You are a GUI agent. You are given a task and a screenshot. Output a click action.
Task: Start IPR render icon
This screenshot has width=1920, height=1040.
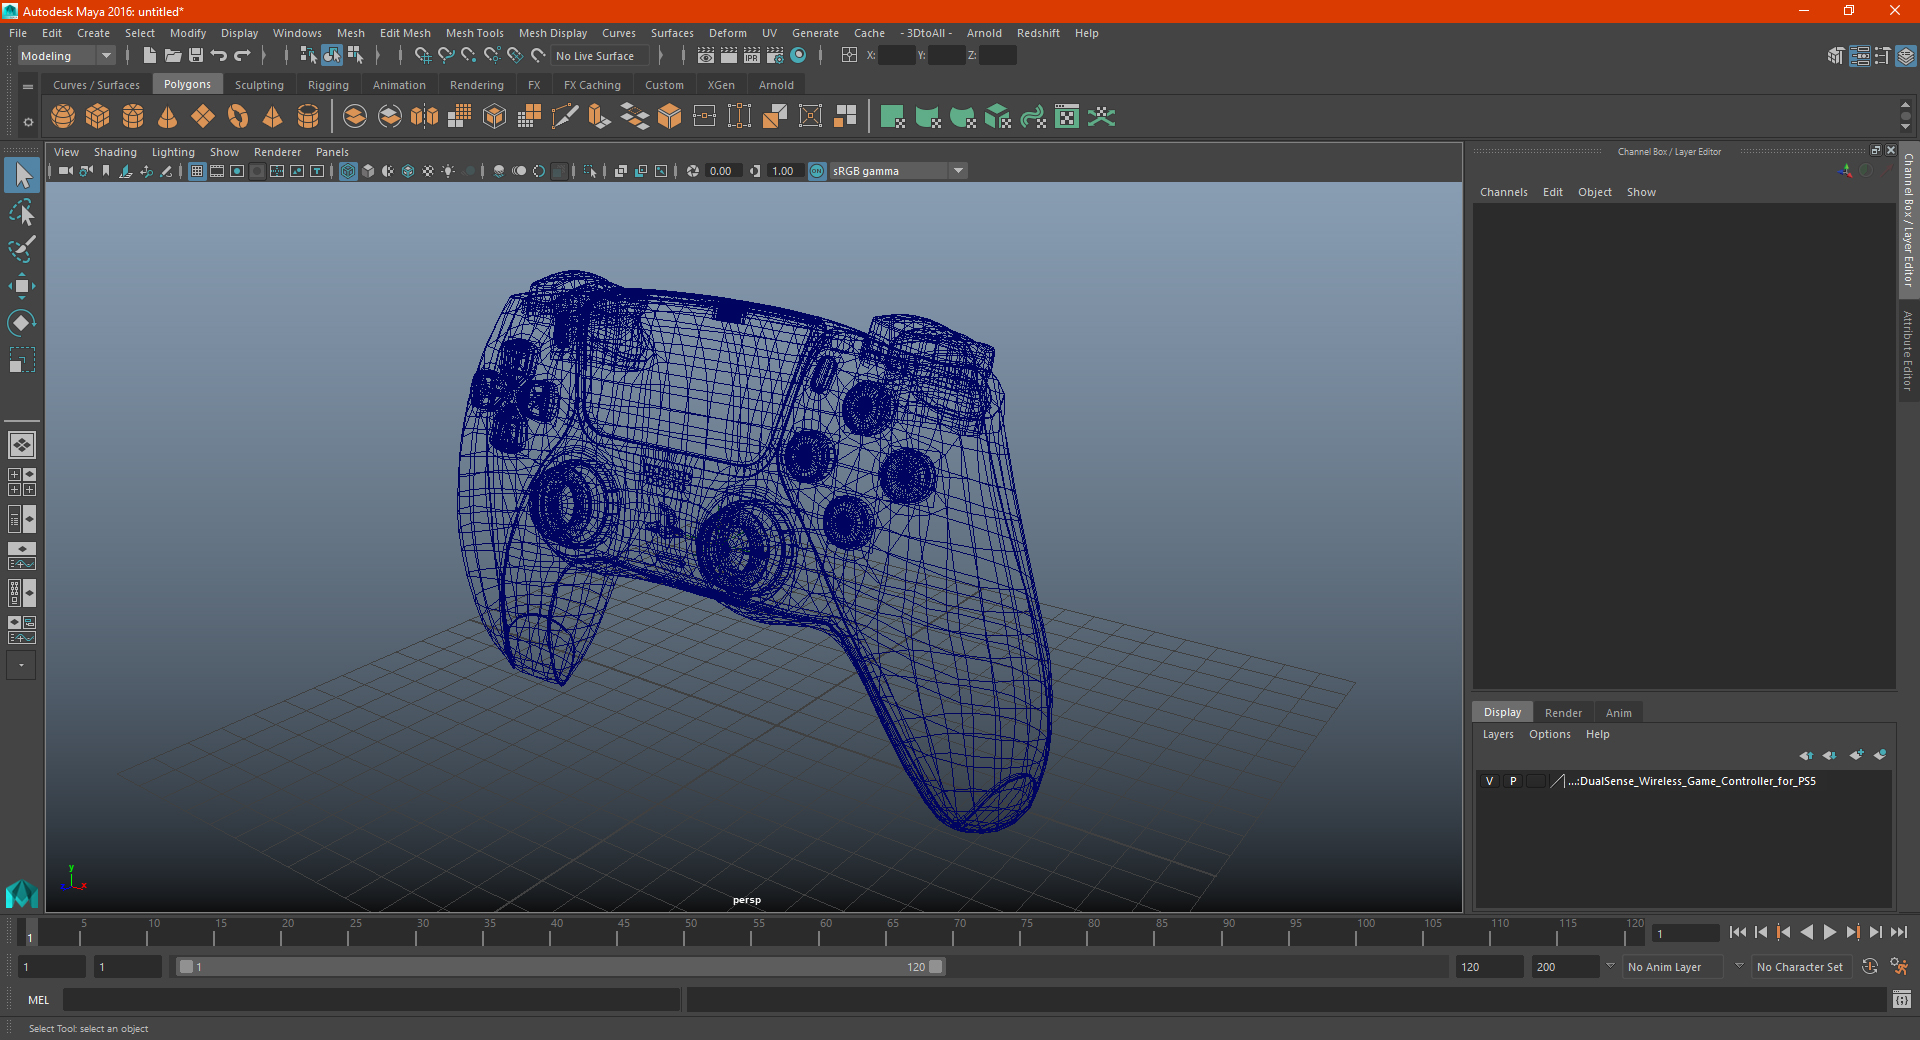(752, 56)
